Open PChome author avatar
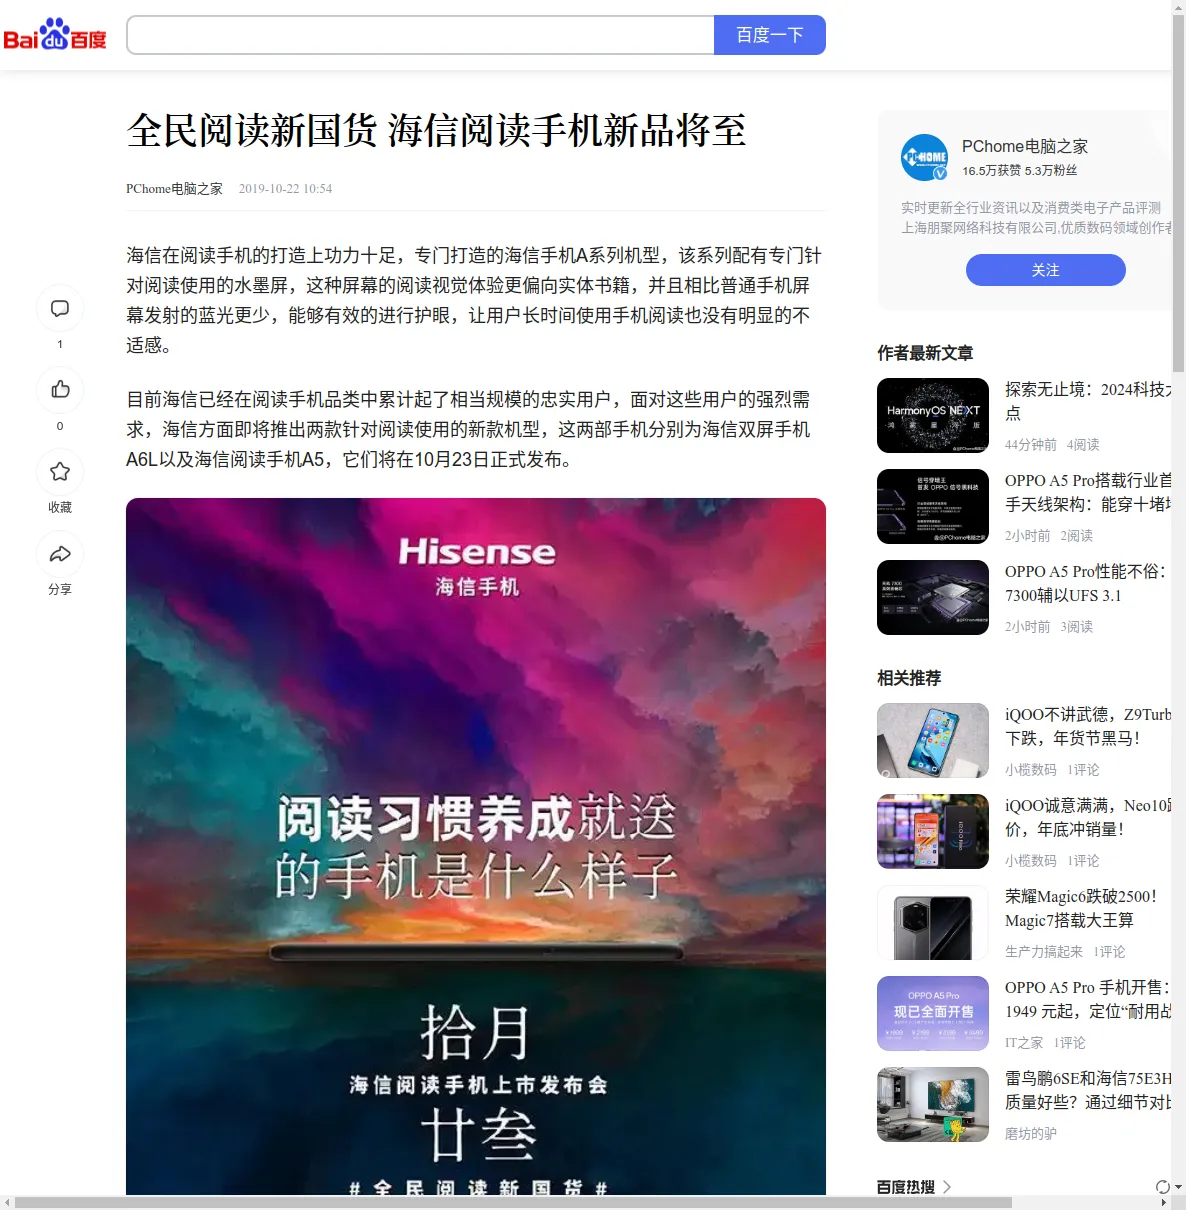1186x1210 pixels. click(925, 158)
